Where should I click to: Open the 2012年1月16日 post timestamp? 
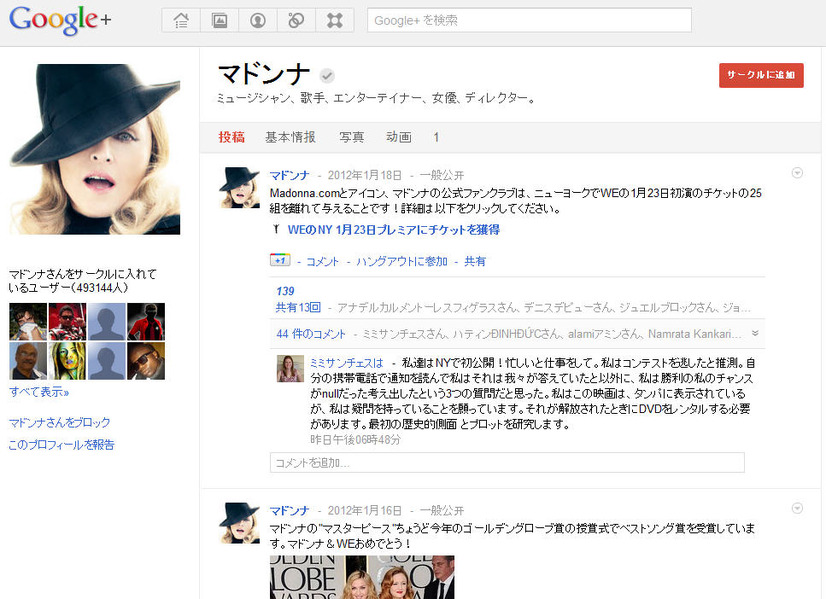[x=365, y=510]
